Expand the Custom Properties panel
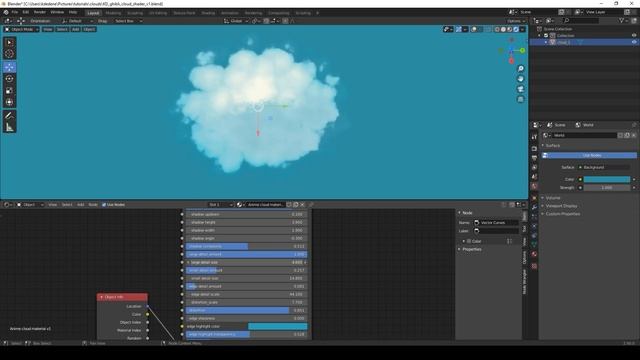The height and width of the screenshot is (360, 640). (563, 214)
